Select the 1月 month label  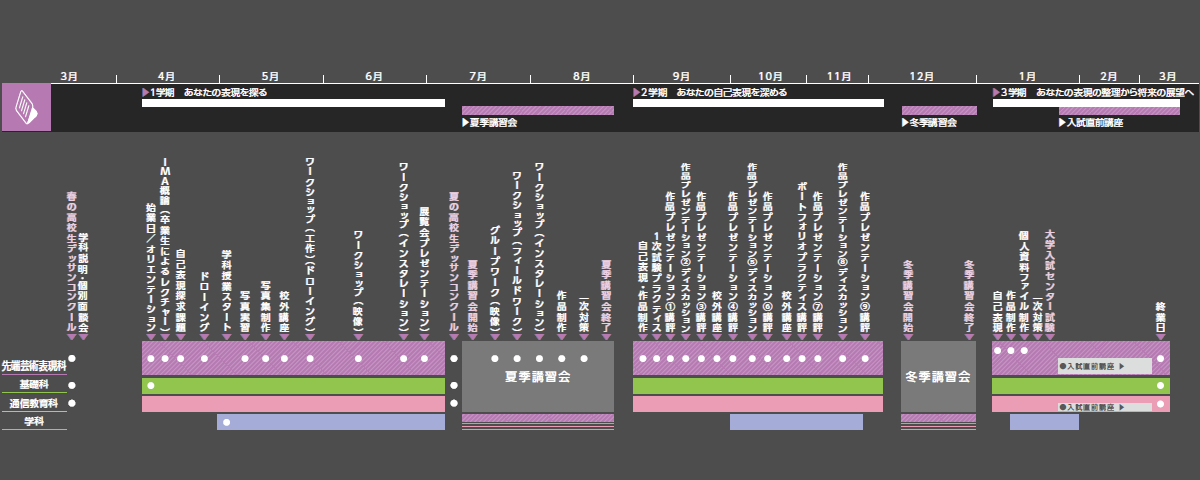pos(1027,76)
